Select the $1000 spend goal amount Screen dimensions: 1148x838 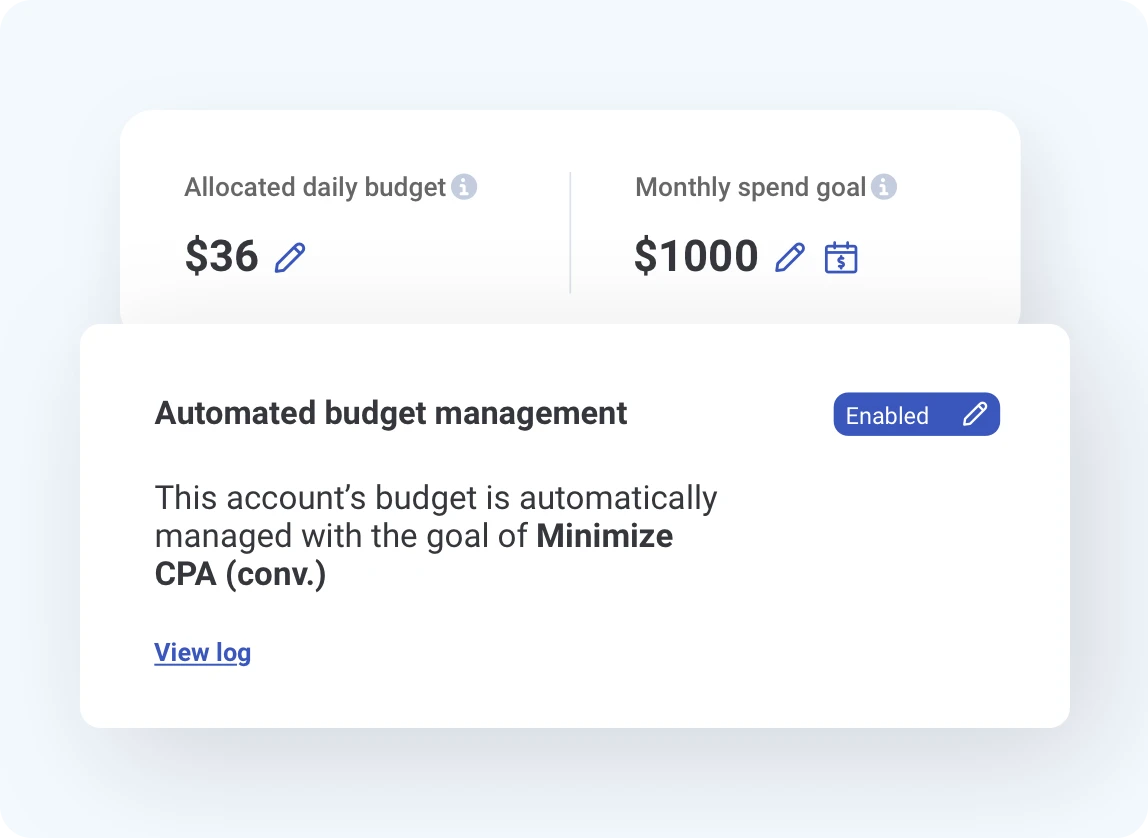696,256
